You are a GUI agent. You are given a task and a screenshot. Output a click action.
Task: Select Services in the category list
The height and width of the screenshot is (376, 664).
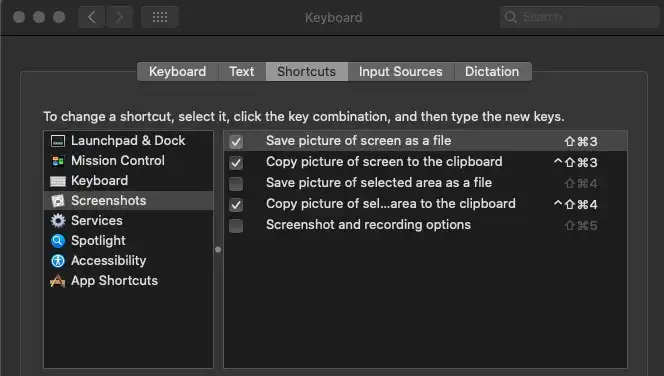point(128,221)
